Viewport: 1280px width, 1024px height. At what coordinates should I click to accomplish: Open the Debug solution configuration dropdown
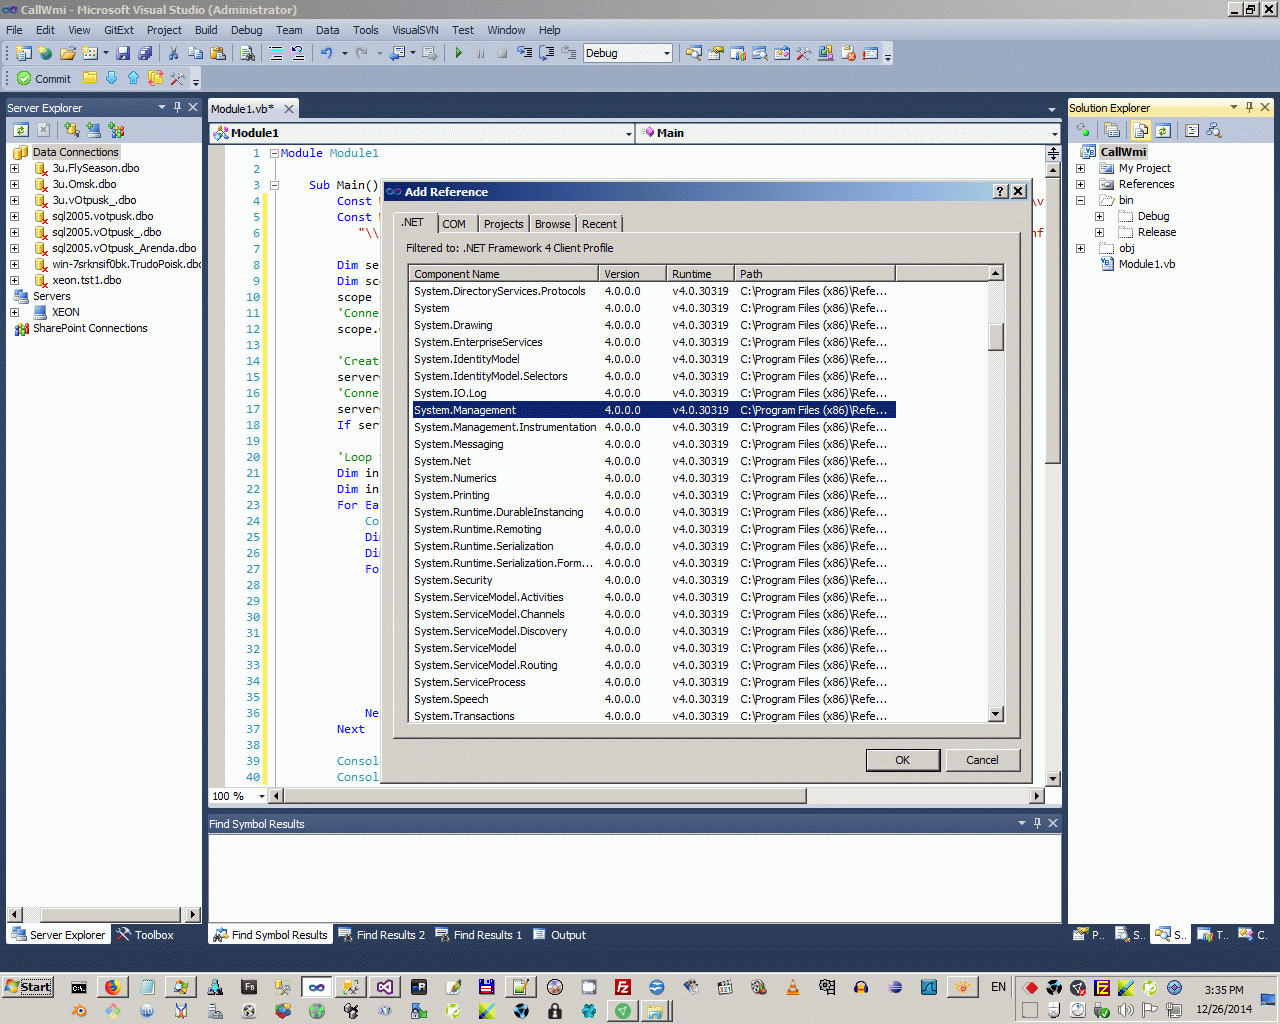[667, 53]
